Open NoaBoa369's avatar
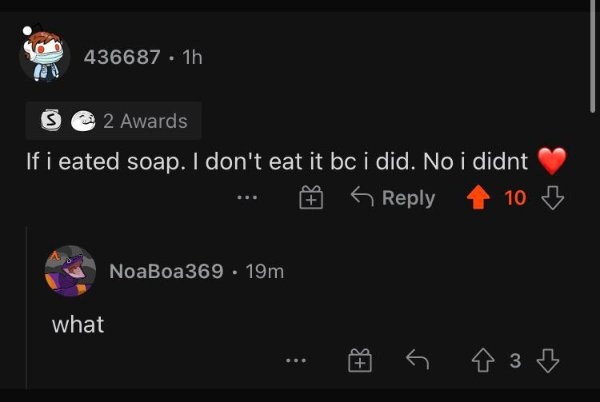This screenshot has height=402, width=600. 71,270
